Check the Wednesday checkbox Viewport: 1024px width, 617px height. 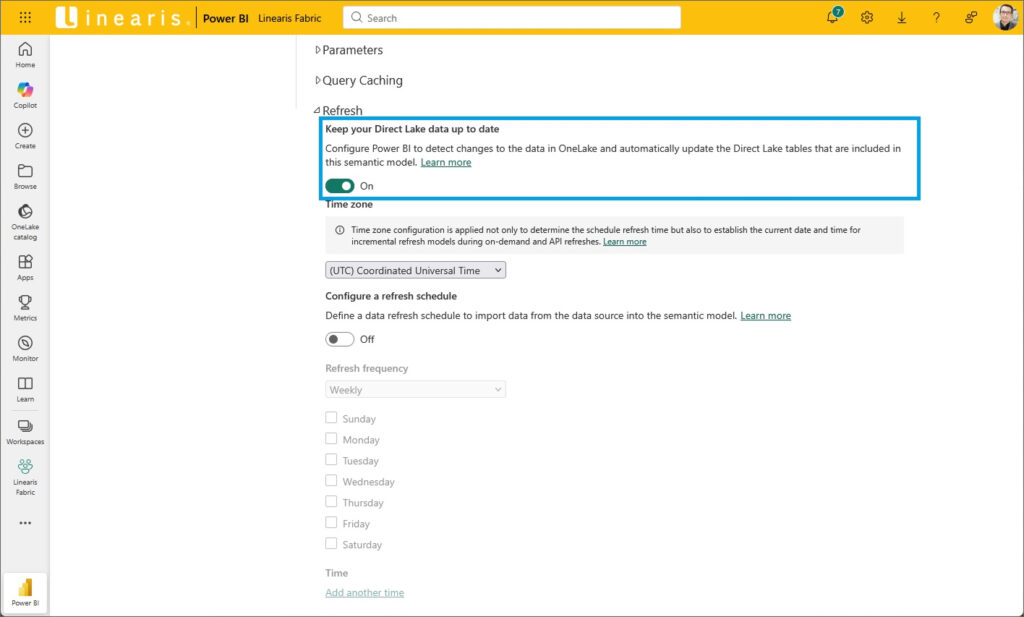pos(331,481)
